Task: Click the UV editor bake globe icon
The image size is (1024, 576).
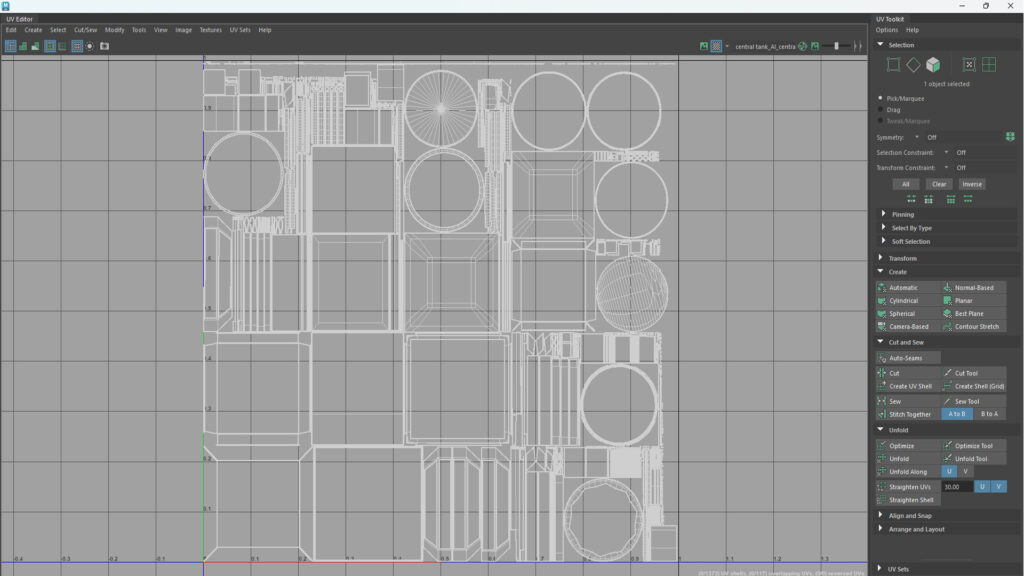Action: point(803,46)
